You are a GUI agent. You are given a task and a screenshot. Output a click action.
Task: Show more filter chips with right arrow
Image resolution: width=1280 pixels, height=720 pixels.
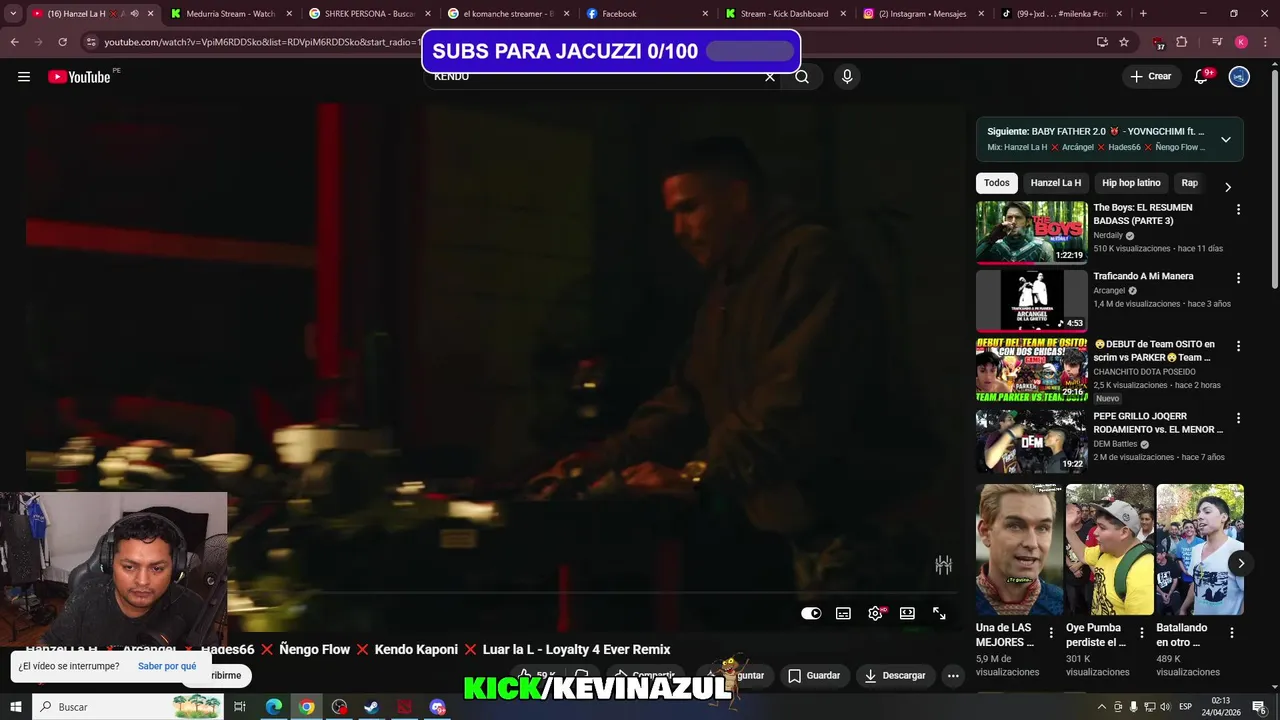click(1228, 186)
